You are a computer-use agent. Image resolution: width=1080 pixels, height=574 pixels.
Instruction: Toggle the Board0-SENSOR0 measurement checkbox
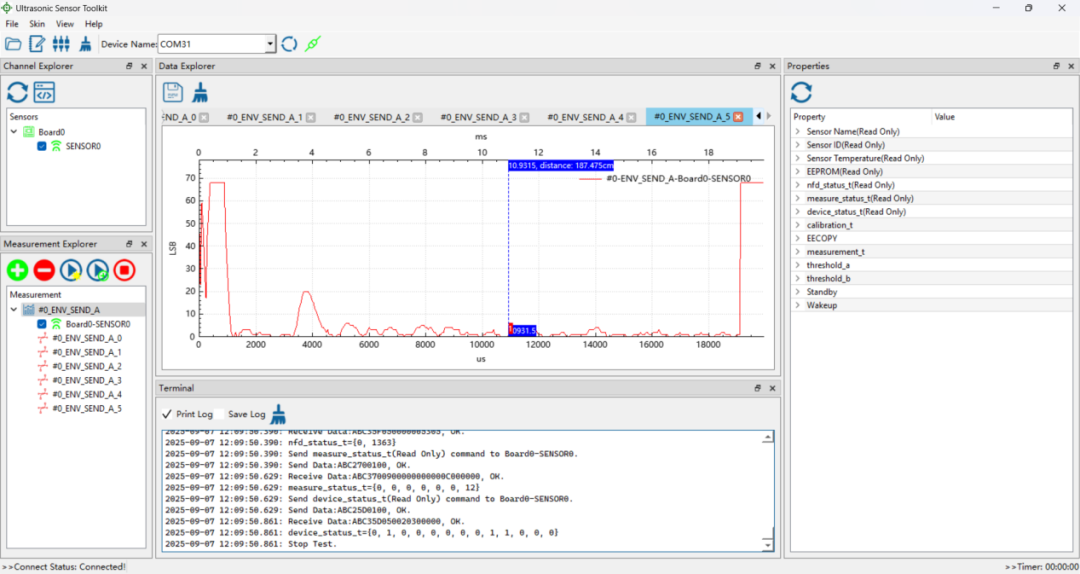[42, 324]
